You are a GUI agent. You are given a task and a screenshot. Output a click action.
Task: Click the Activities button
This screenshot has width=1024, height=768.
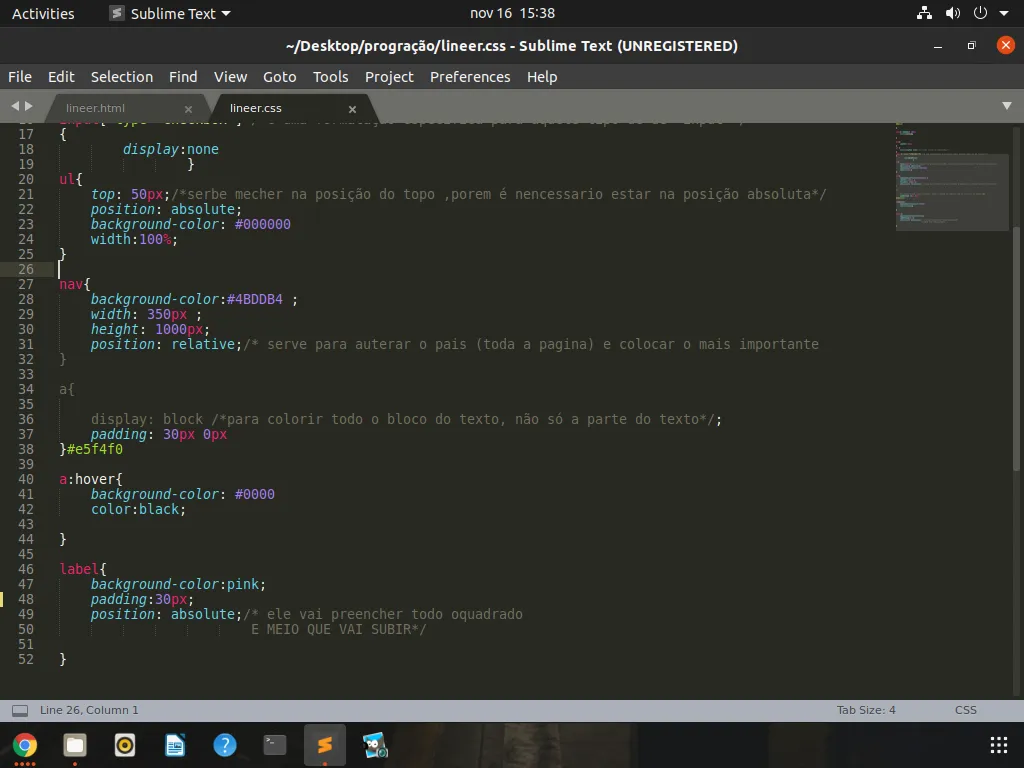pyautogui.click(x=43, y=13)
